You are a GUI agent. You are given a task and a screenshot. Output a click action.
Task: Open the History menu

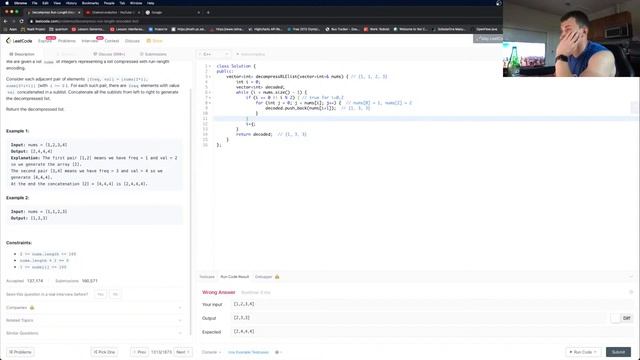pyautogui.click(x=71, y=3)
